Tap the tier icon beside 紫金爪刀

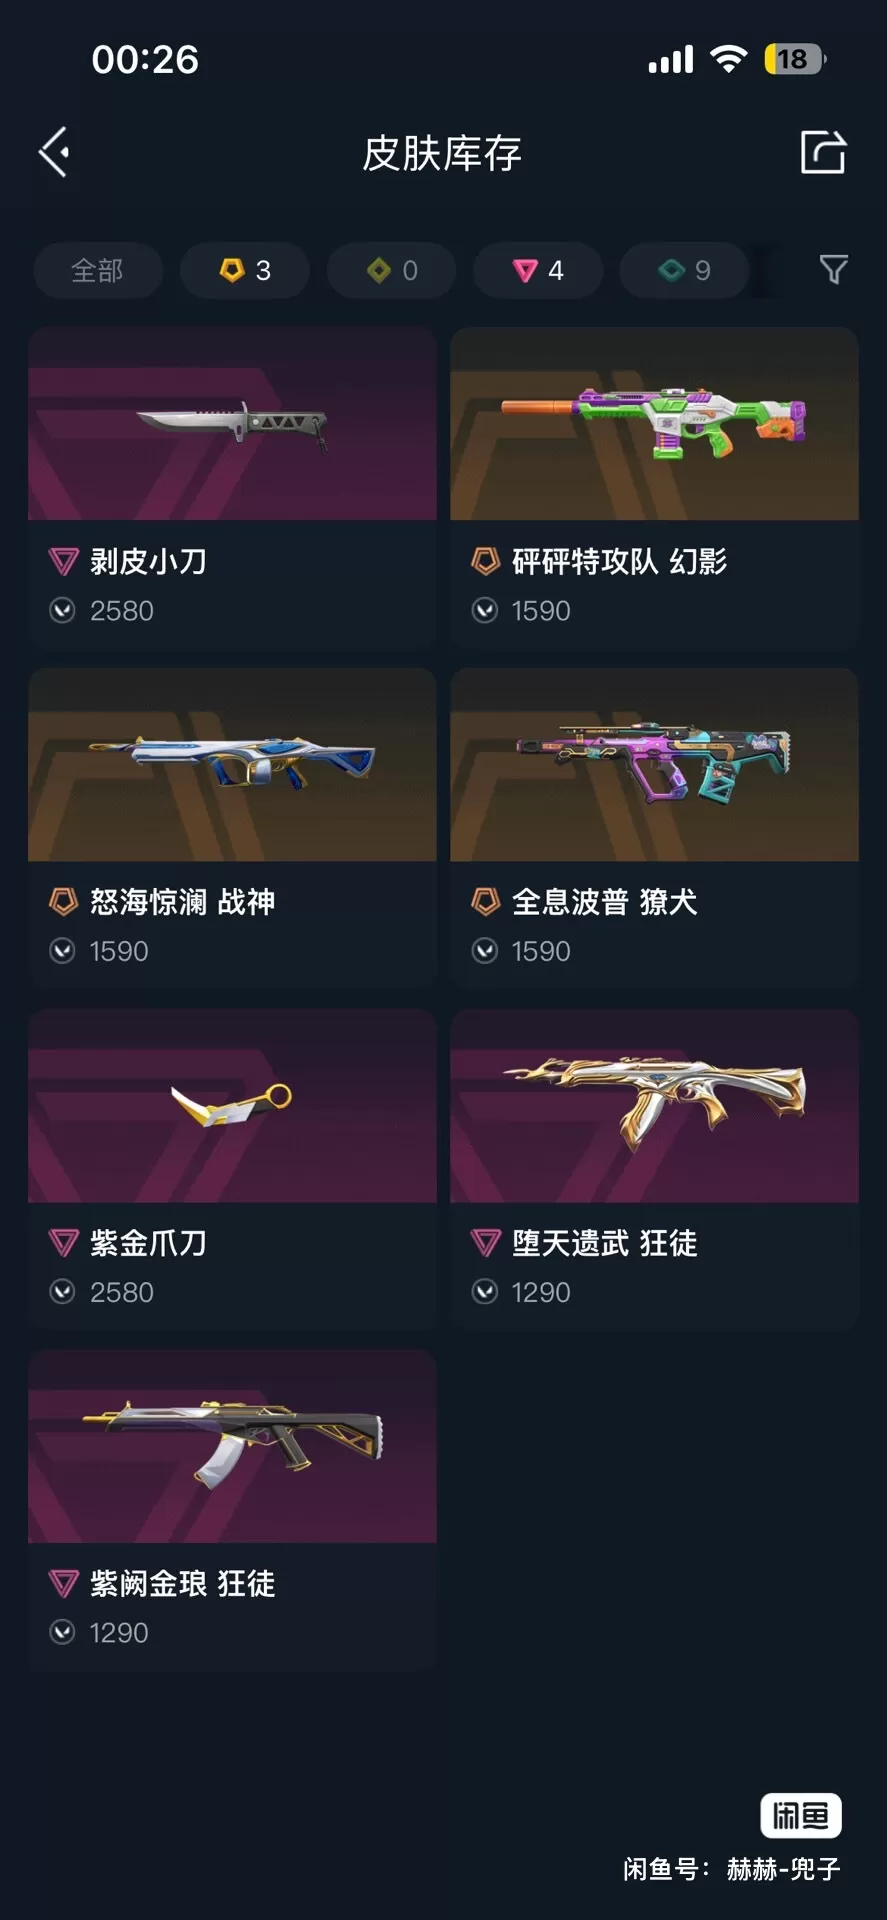[x=63, y=1243]
